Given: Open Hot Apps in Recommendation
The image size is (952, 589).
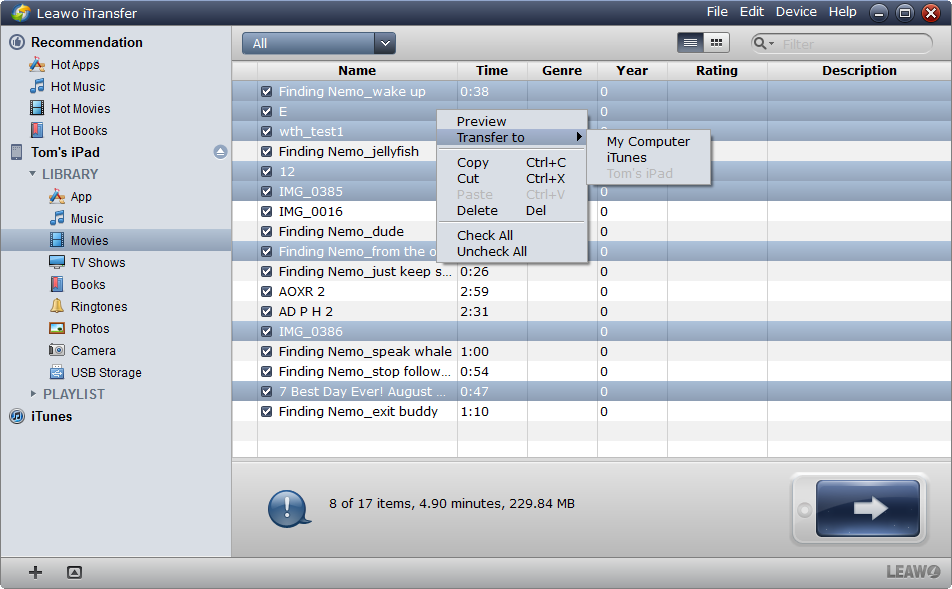Looking at the screenshot, I should click(x=75, y=64).
